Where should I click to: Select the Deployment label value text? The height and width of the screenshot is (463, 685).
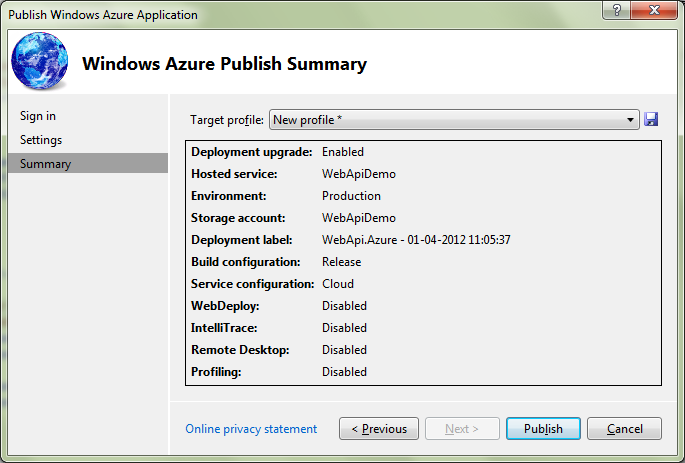[416, 240]
